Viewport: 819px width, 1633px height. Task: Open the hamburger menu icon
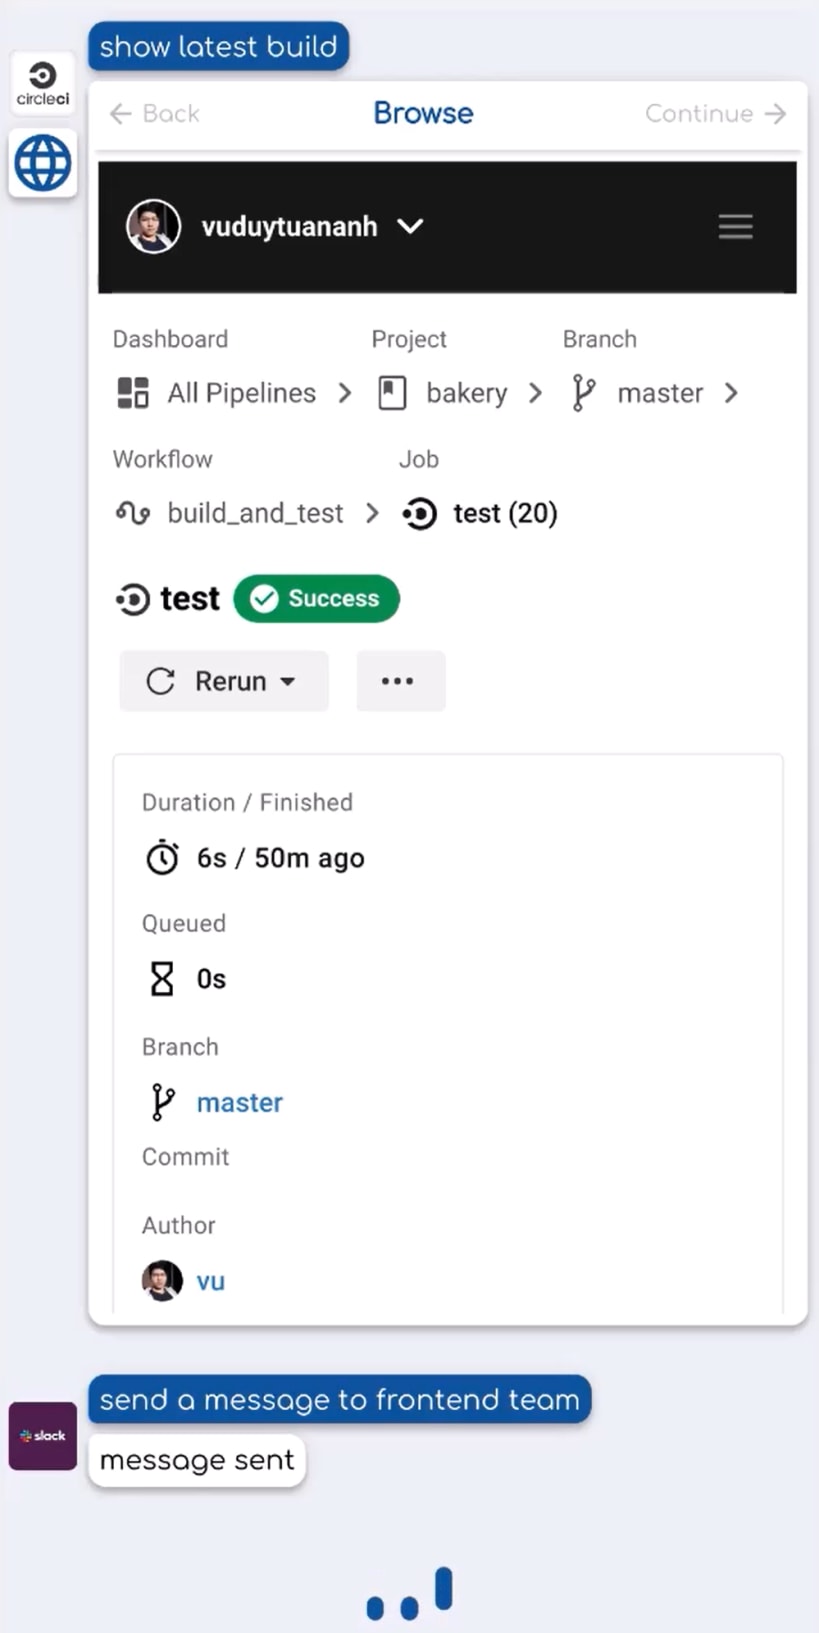point(735,227)
